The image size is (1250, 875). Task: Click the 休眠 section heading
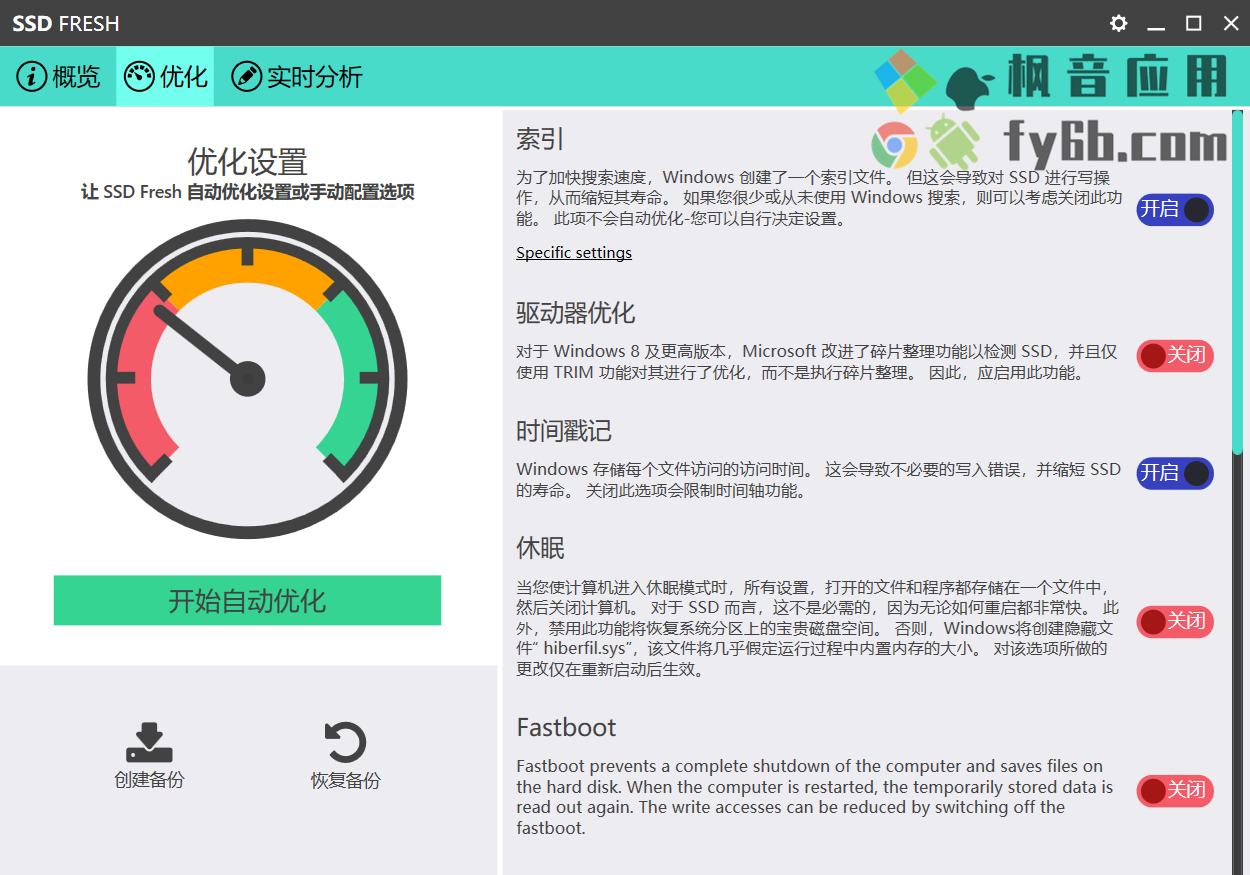tap(541, 548)
